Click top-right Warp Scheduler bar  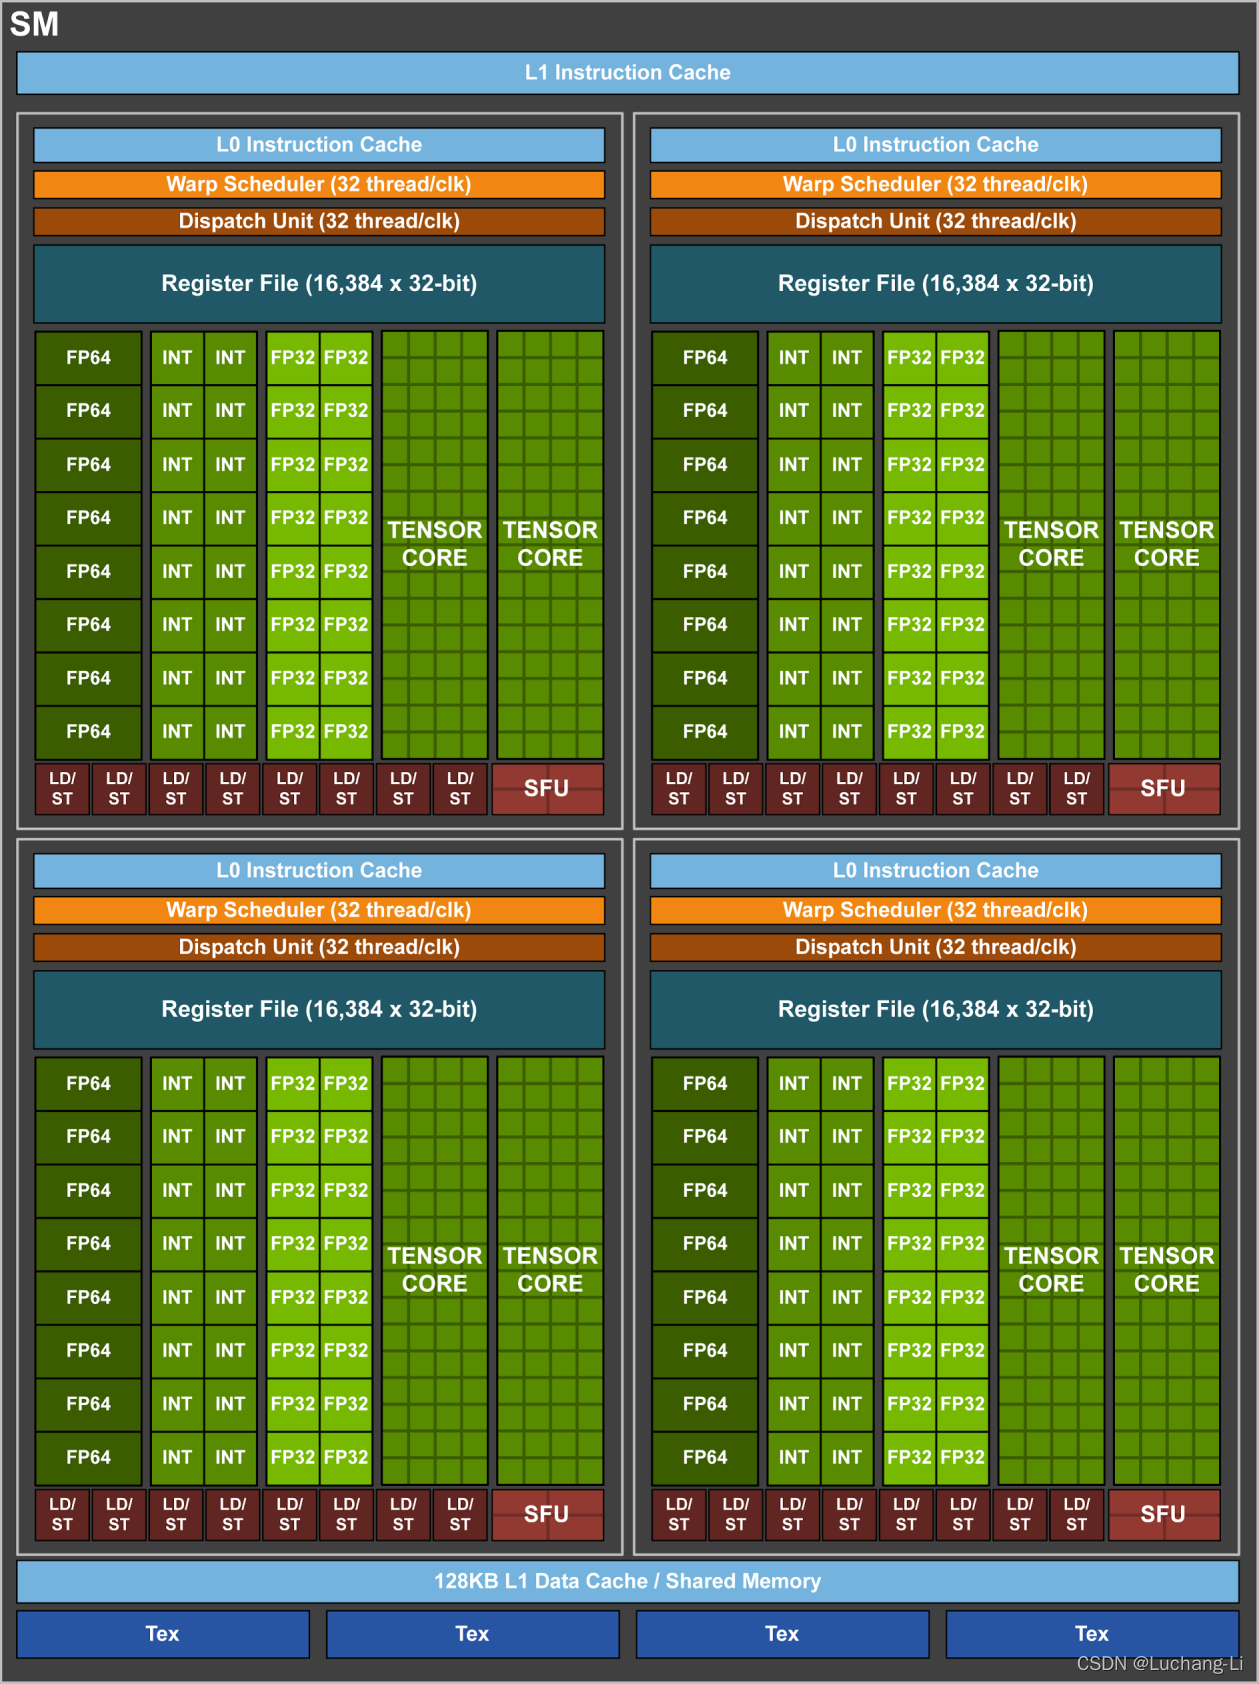pyautogui.click(x=935, y=184)
